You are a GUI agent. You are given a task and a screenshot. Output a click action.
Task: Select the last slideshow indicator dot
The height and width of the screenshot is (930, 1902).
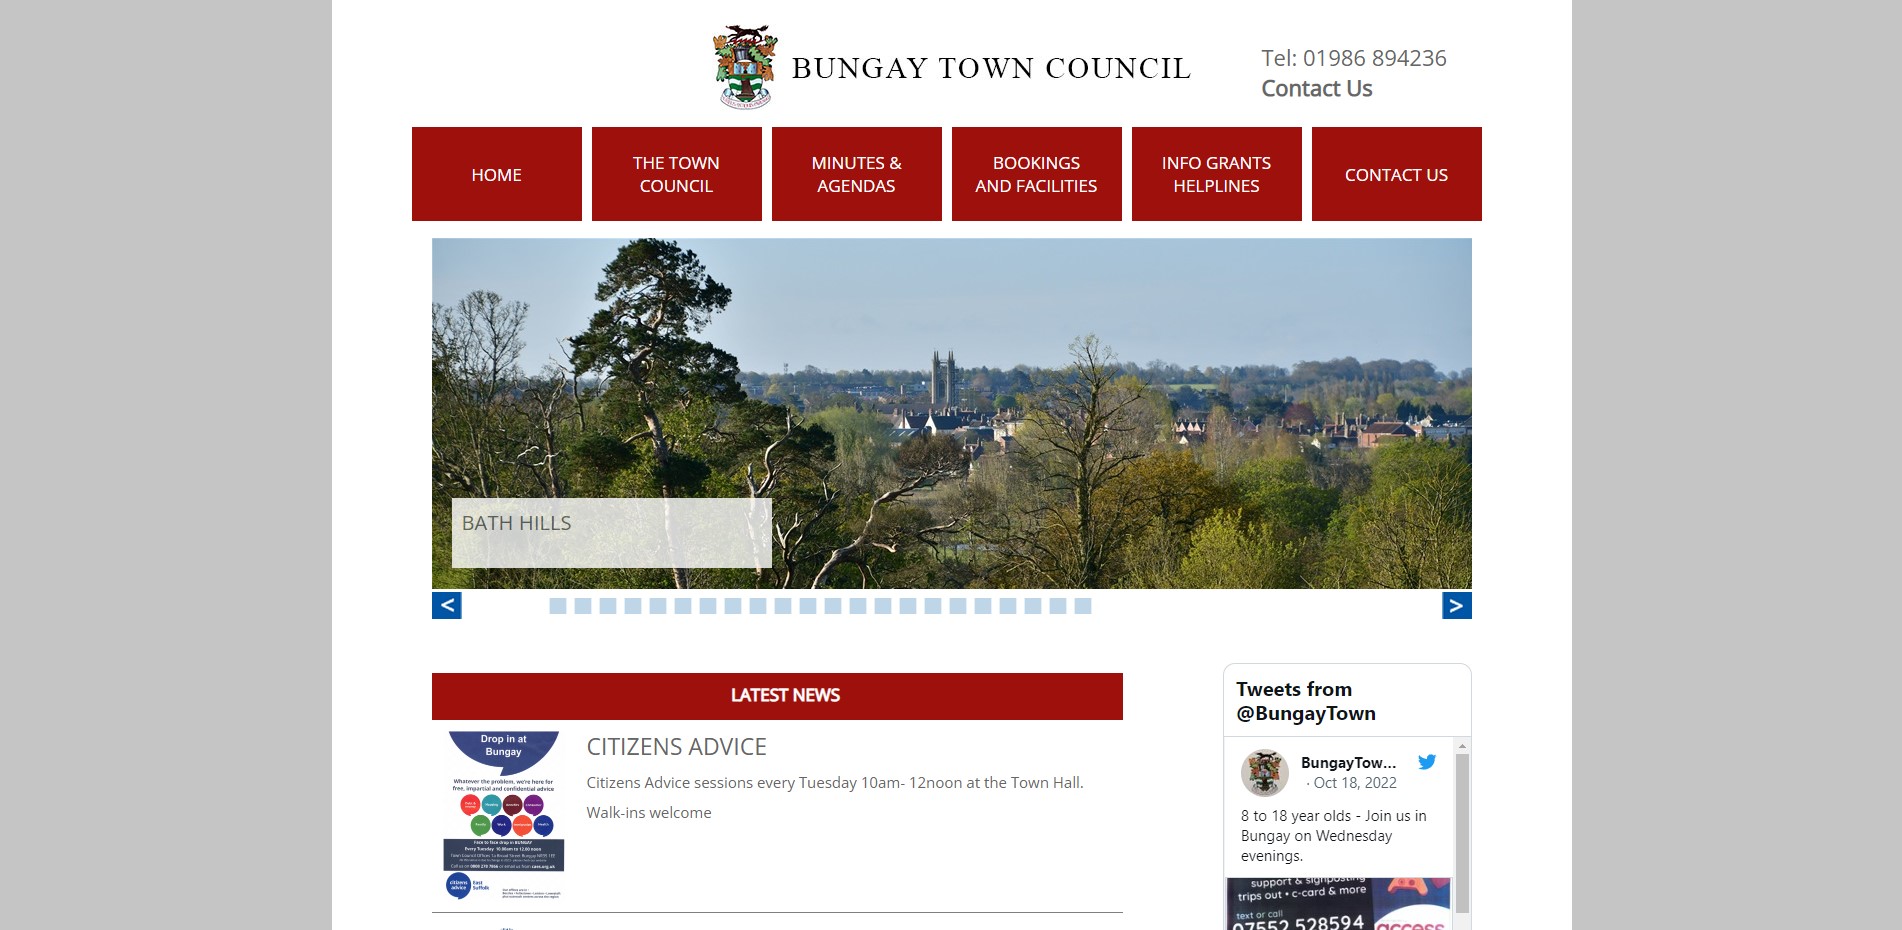[x=1083, y=606]
